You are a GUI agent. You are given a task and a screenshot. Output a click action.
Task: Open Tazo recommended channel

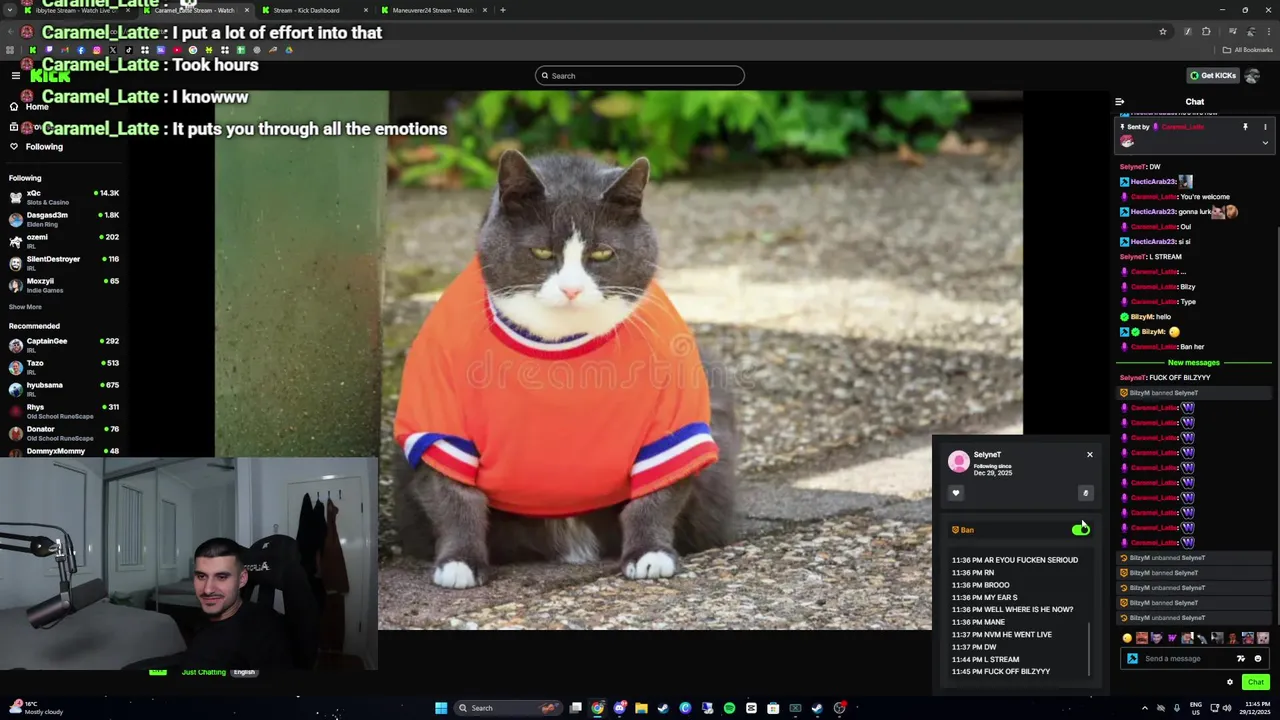click(x=64, y=367)
